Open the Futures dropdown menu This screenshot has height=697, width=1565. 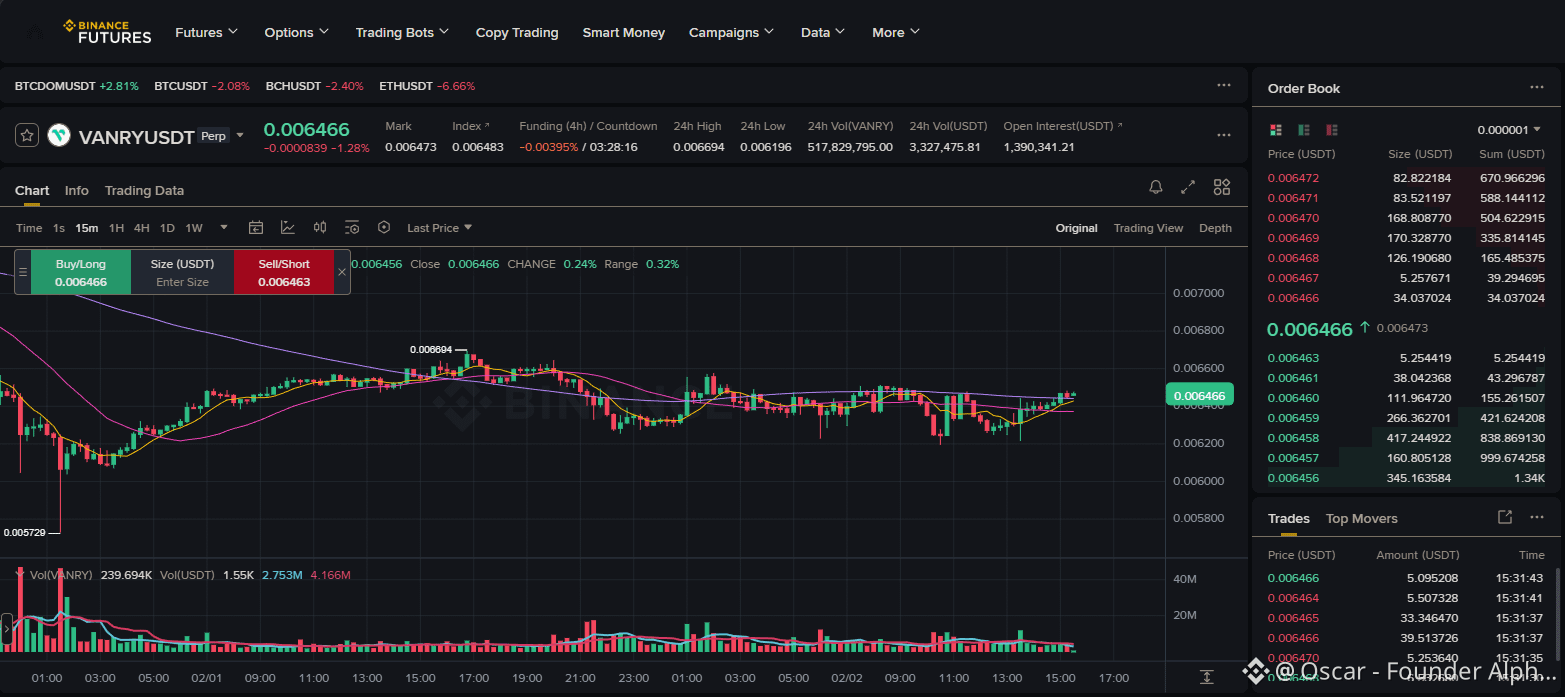click(206, 32)
